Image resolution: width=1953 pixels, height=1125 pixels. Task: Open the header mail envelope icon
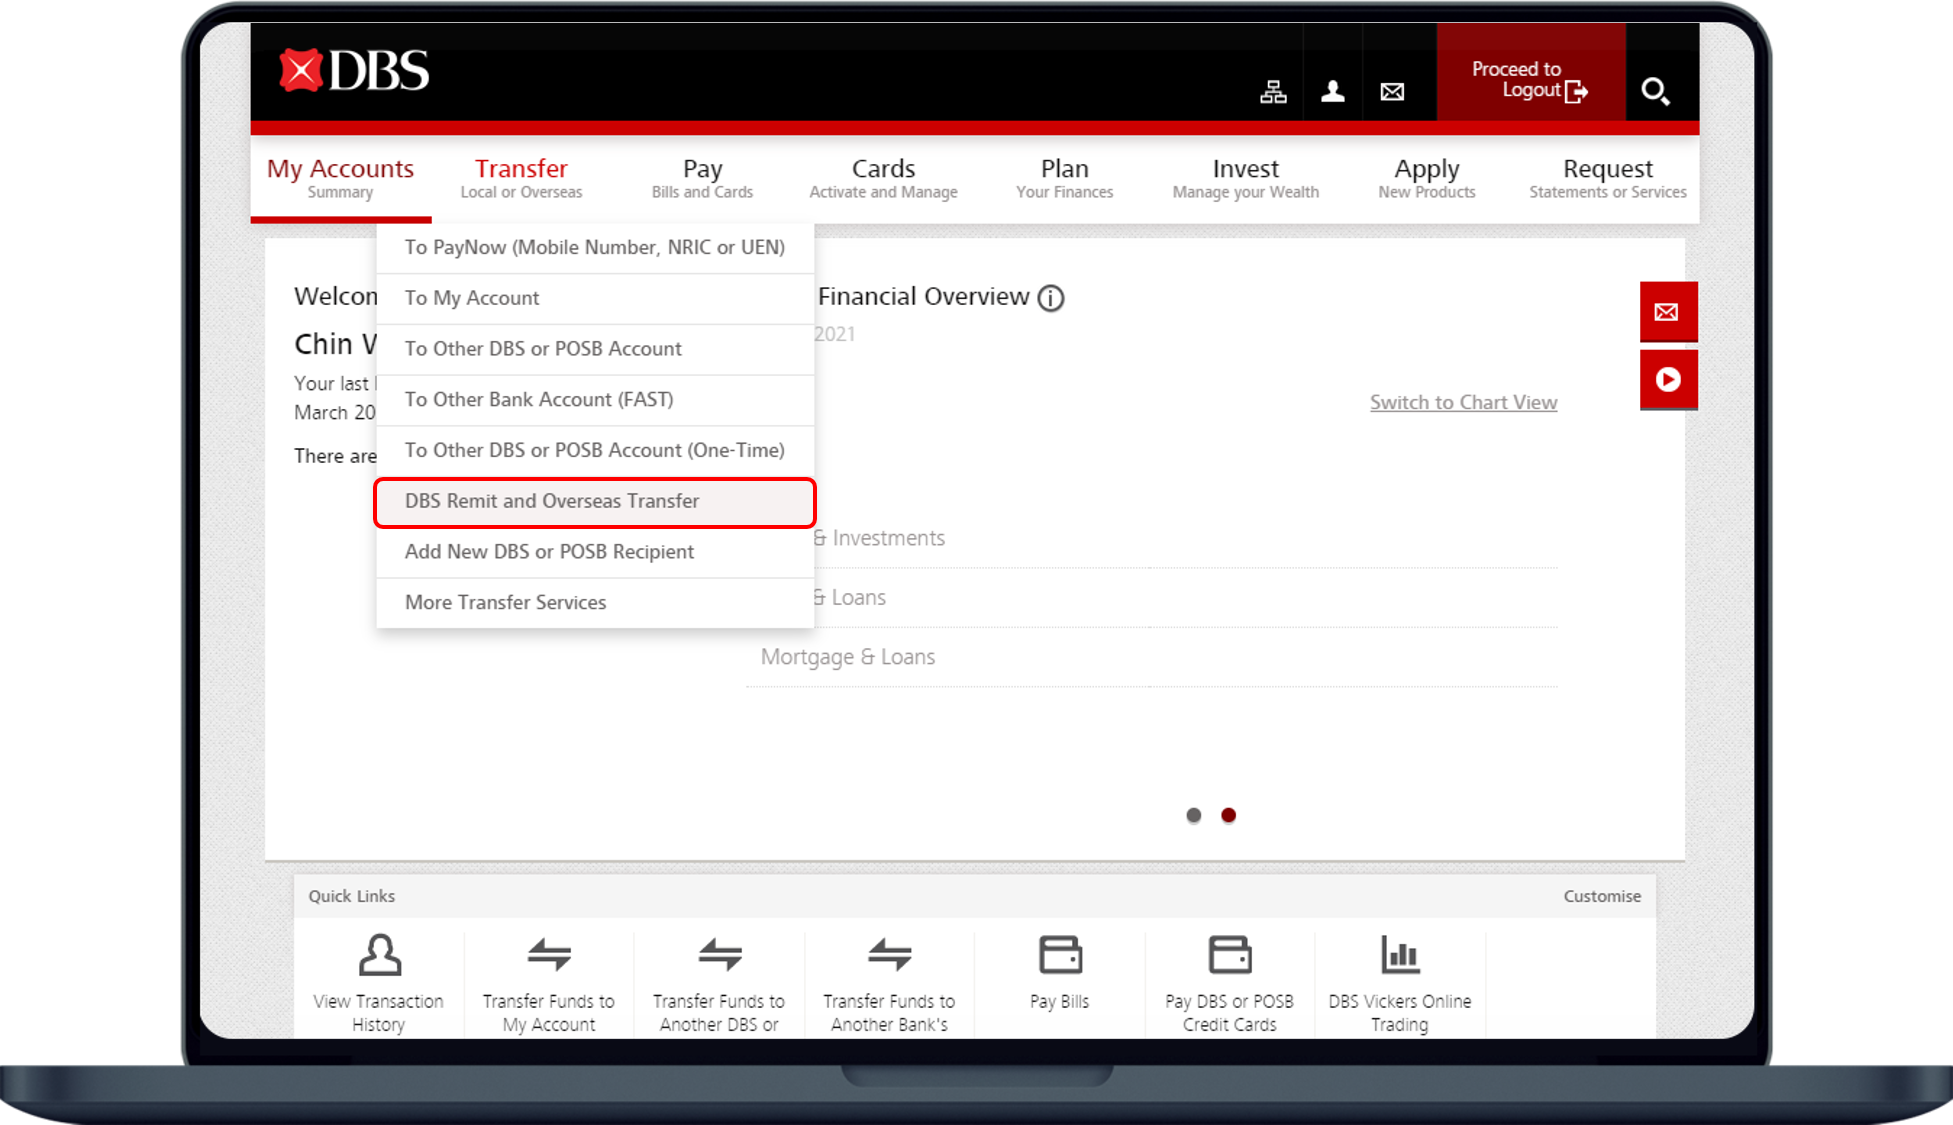click(x=1392, y=92)
